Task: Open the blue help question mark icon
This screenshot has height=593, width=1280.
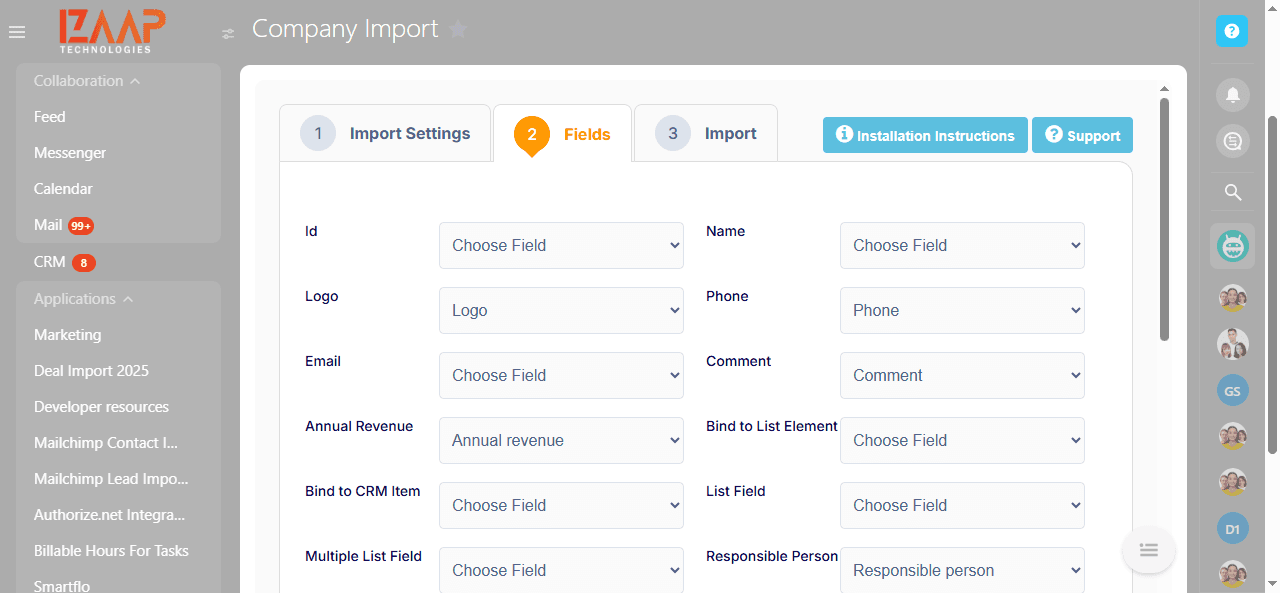Action: [1232, 31]
